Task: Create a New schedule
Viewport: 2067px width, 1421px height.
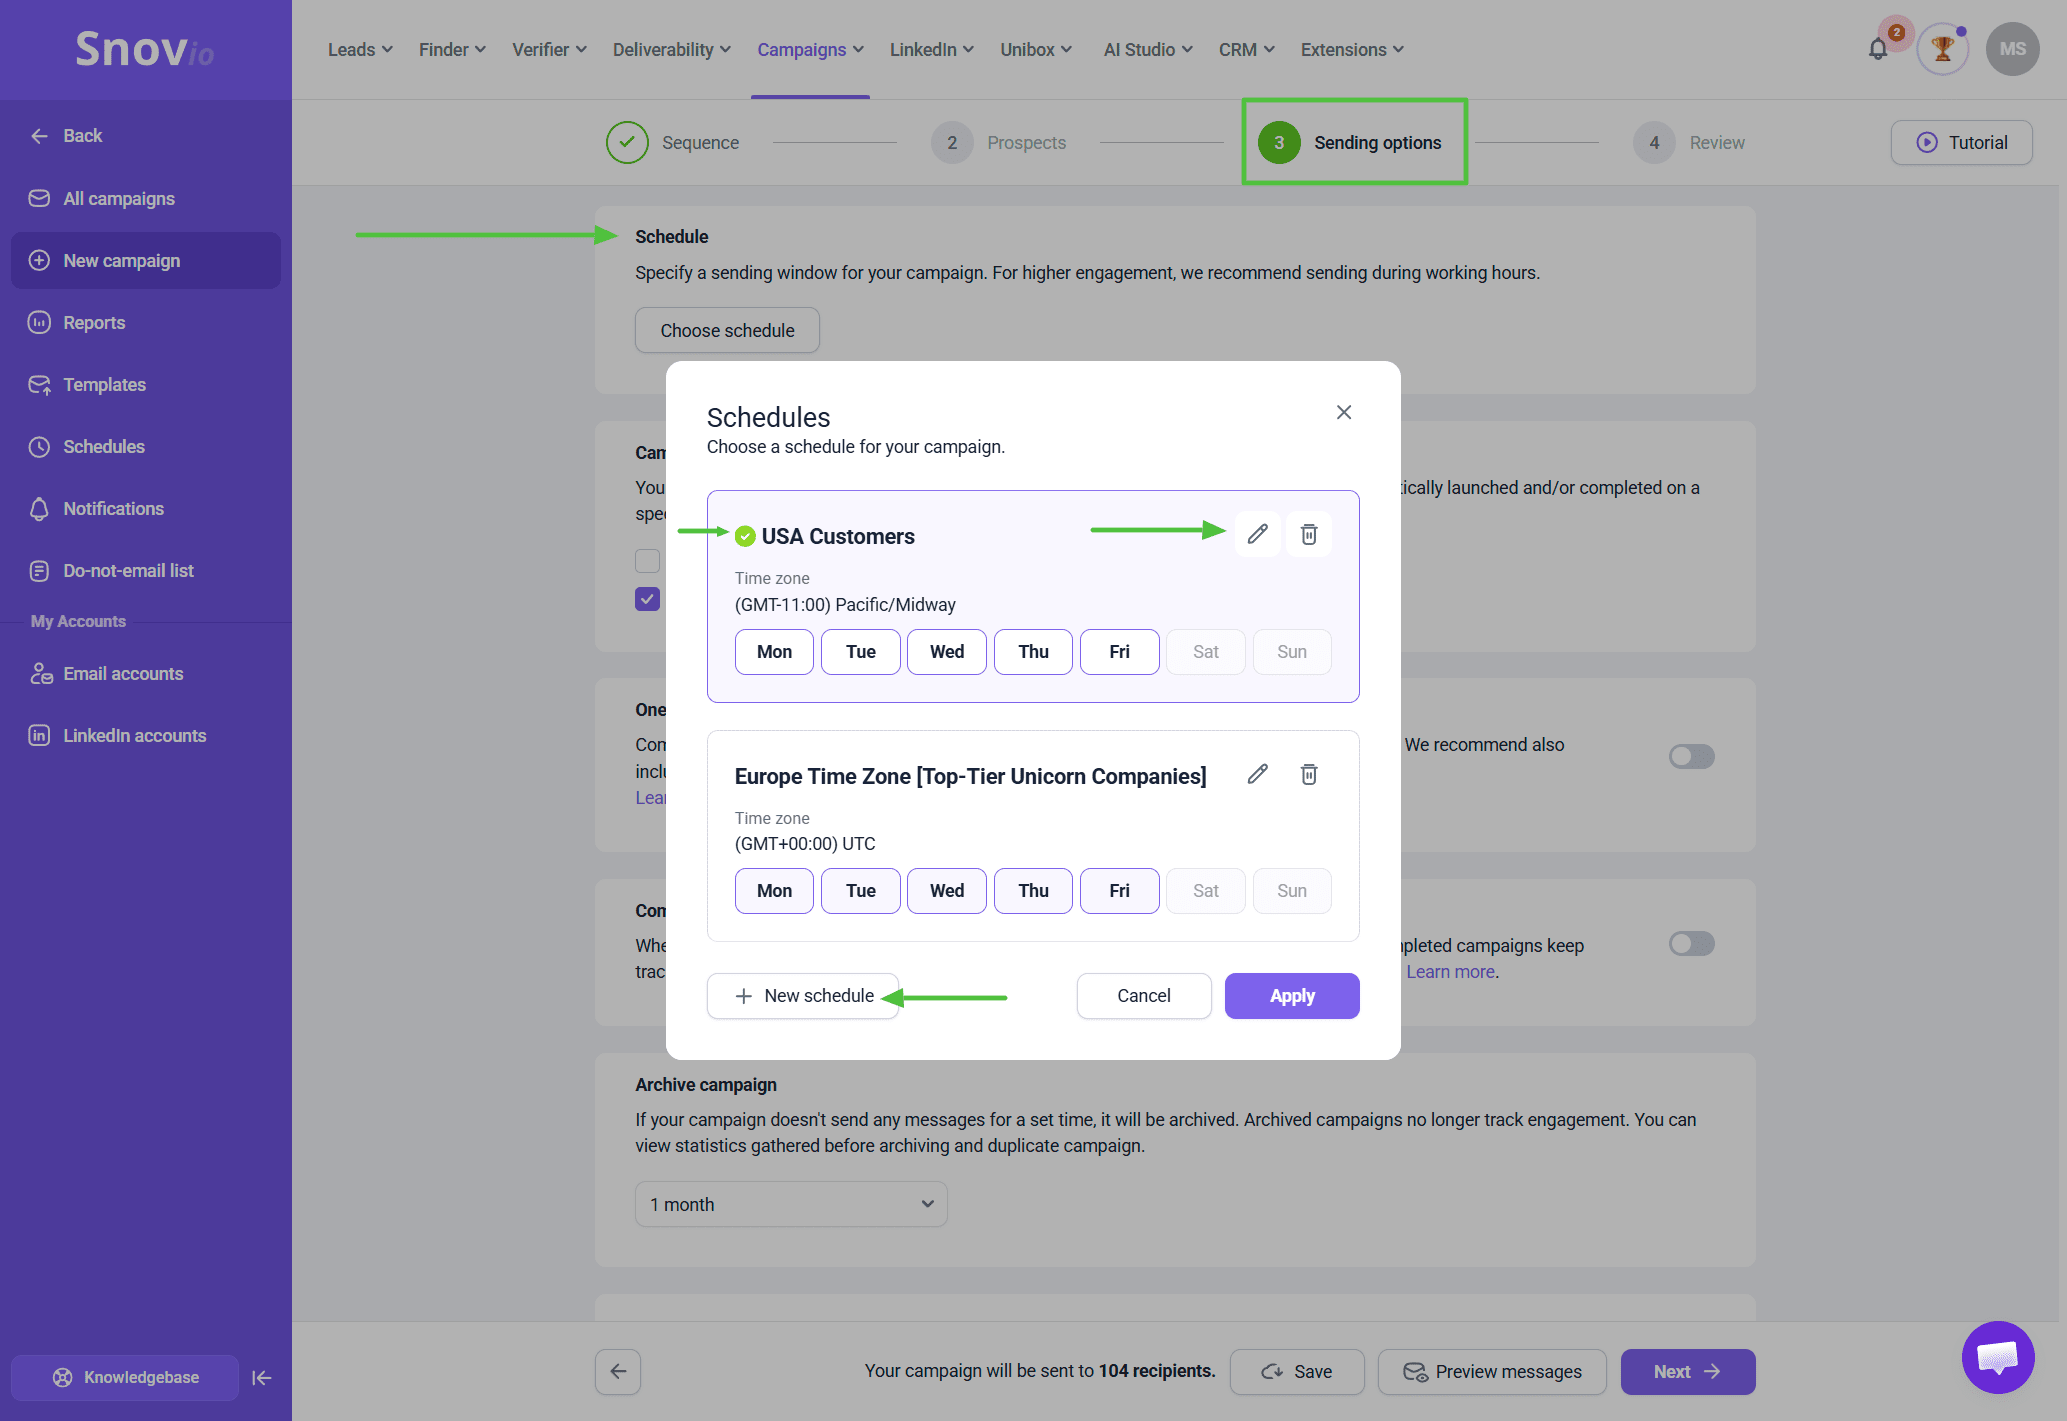Action: click(803, 996)
